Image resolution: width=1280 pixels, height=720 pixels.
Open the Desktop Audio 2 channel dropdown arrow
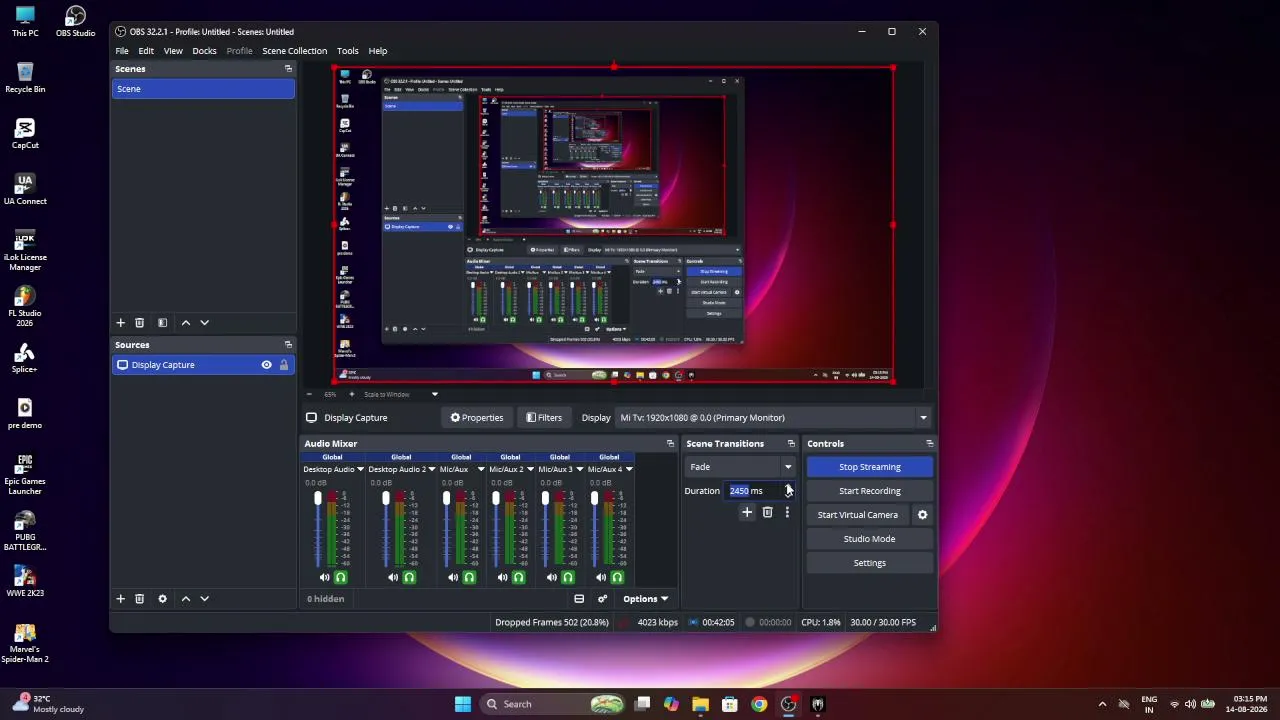432,469
